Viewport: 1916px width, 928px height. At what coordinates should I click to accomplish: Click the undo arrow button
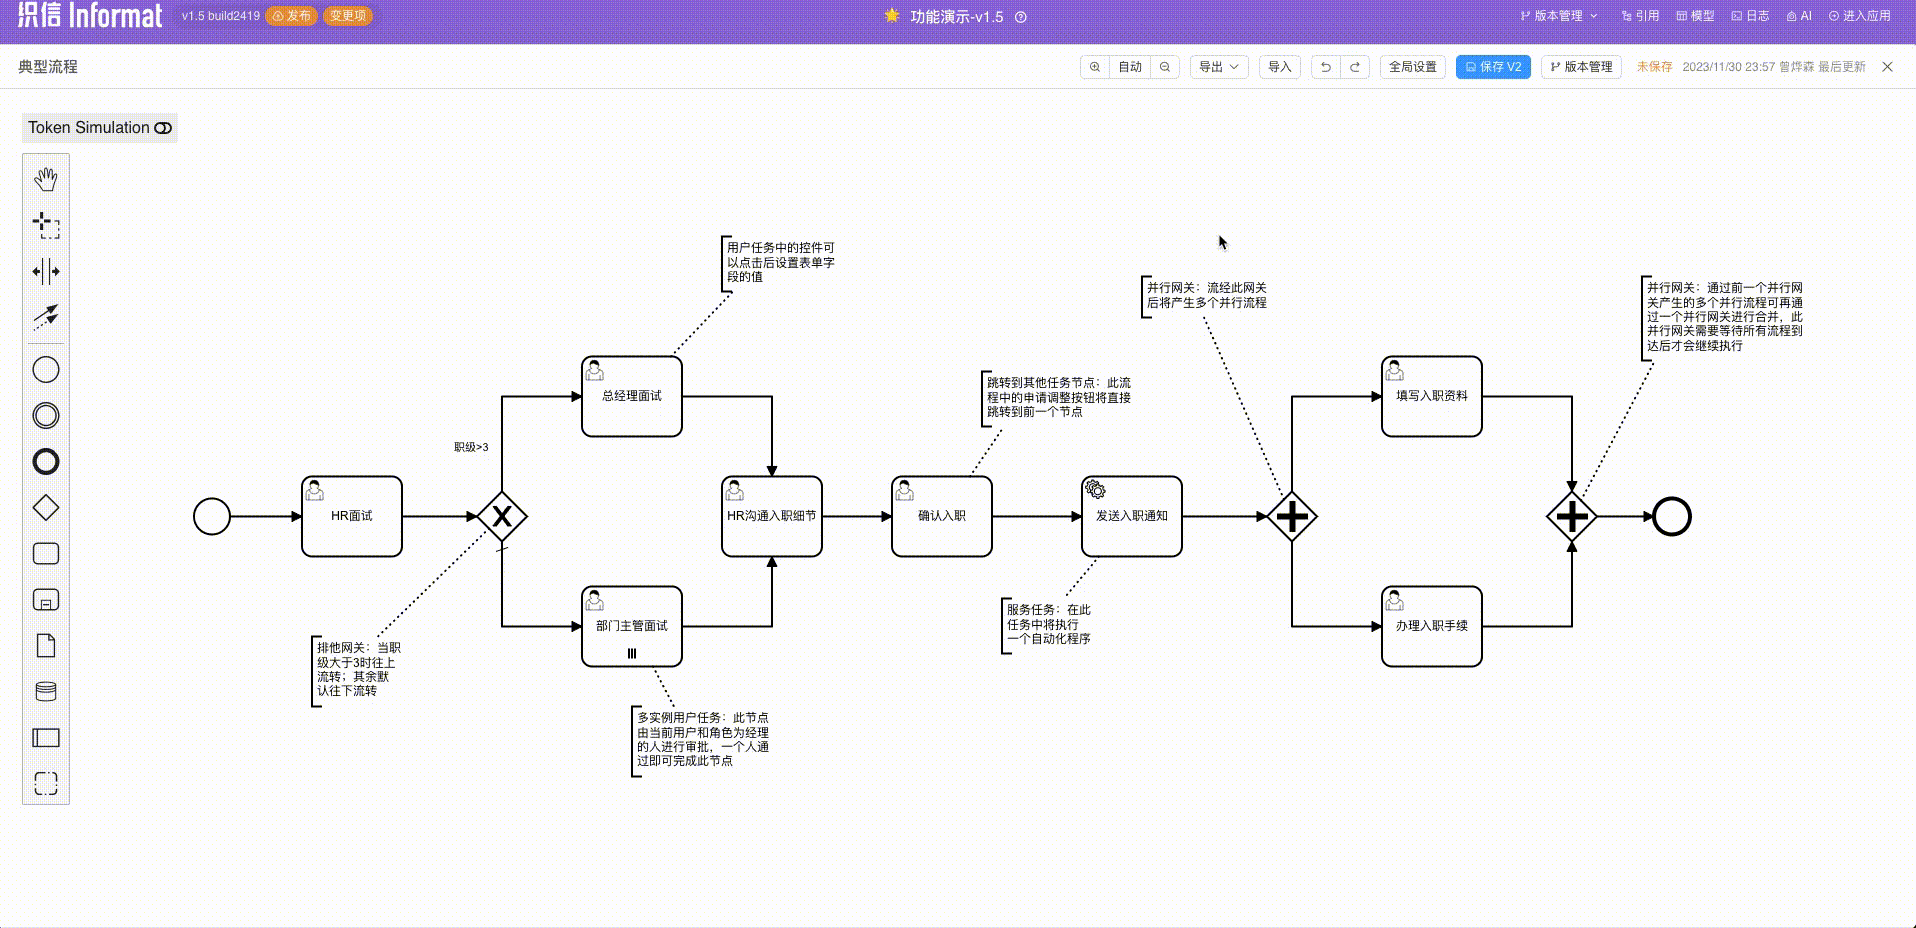click(1326, 67)
